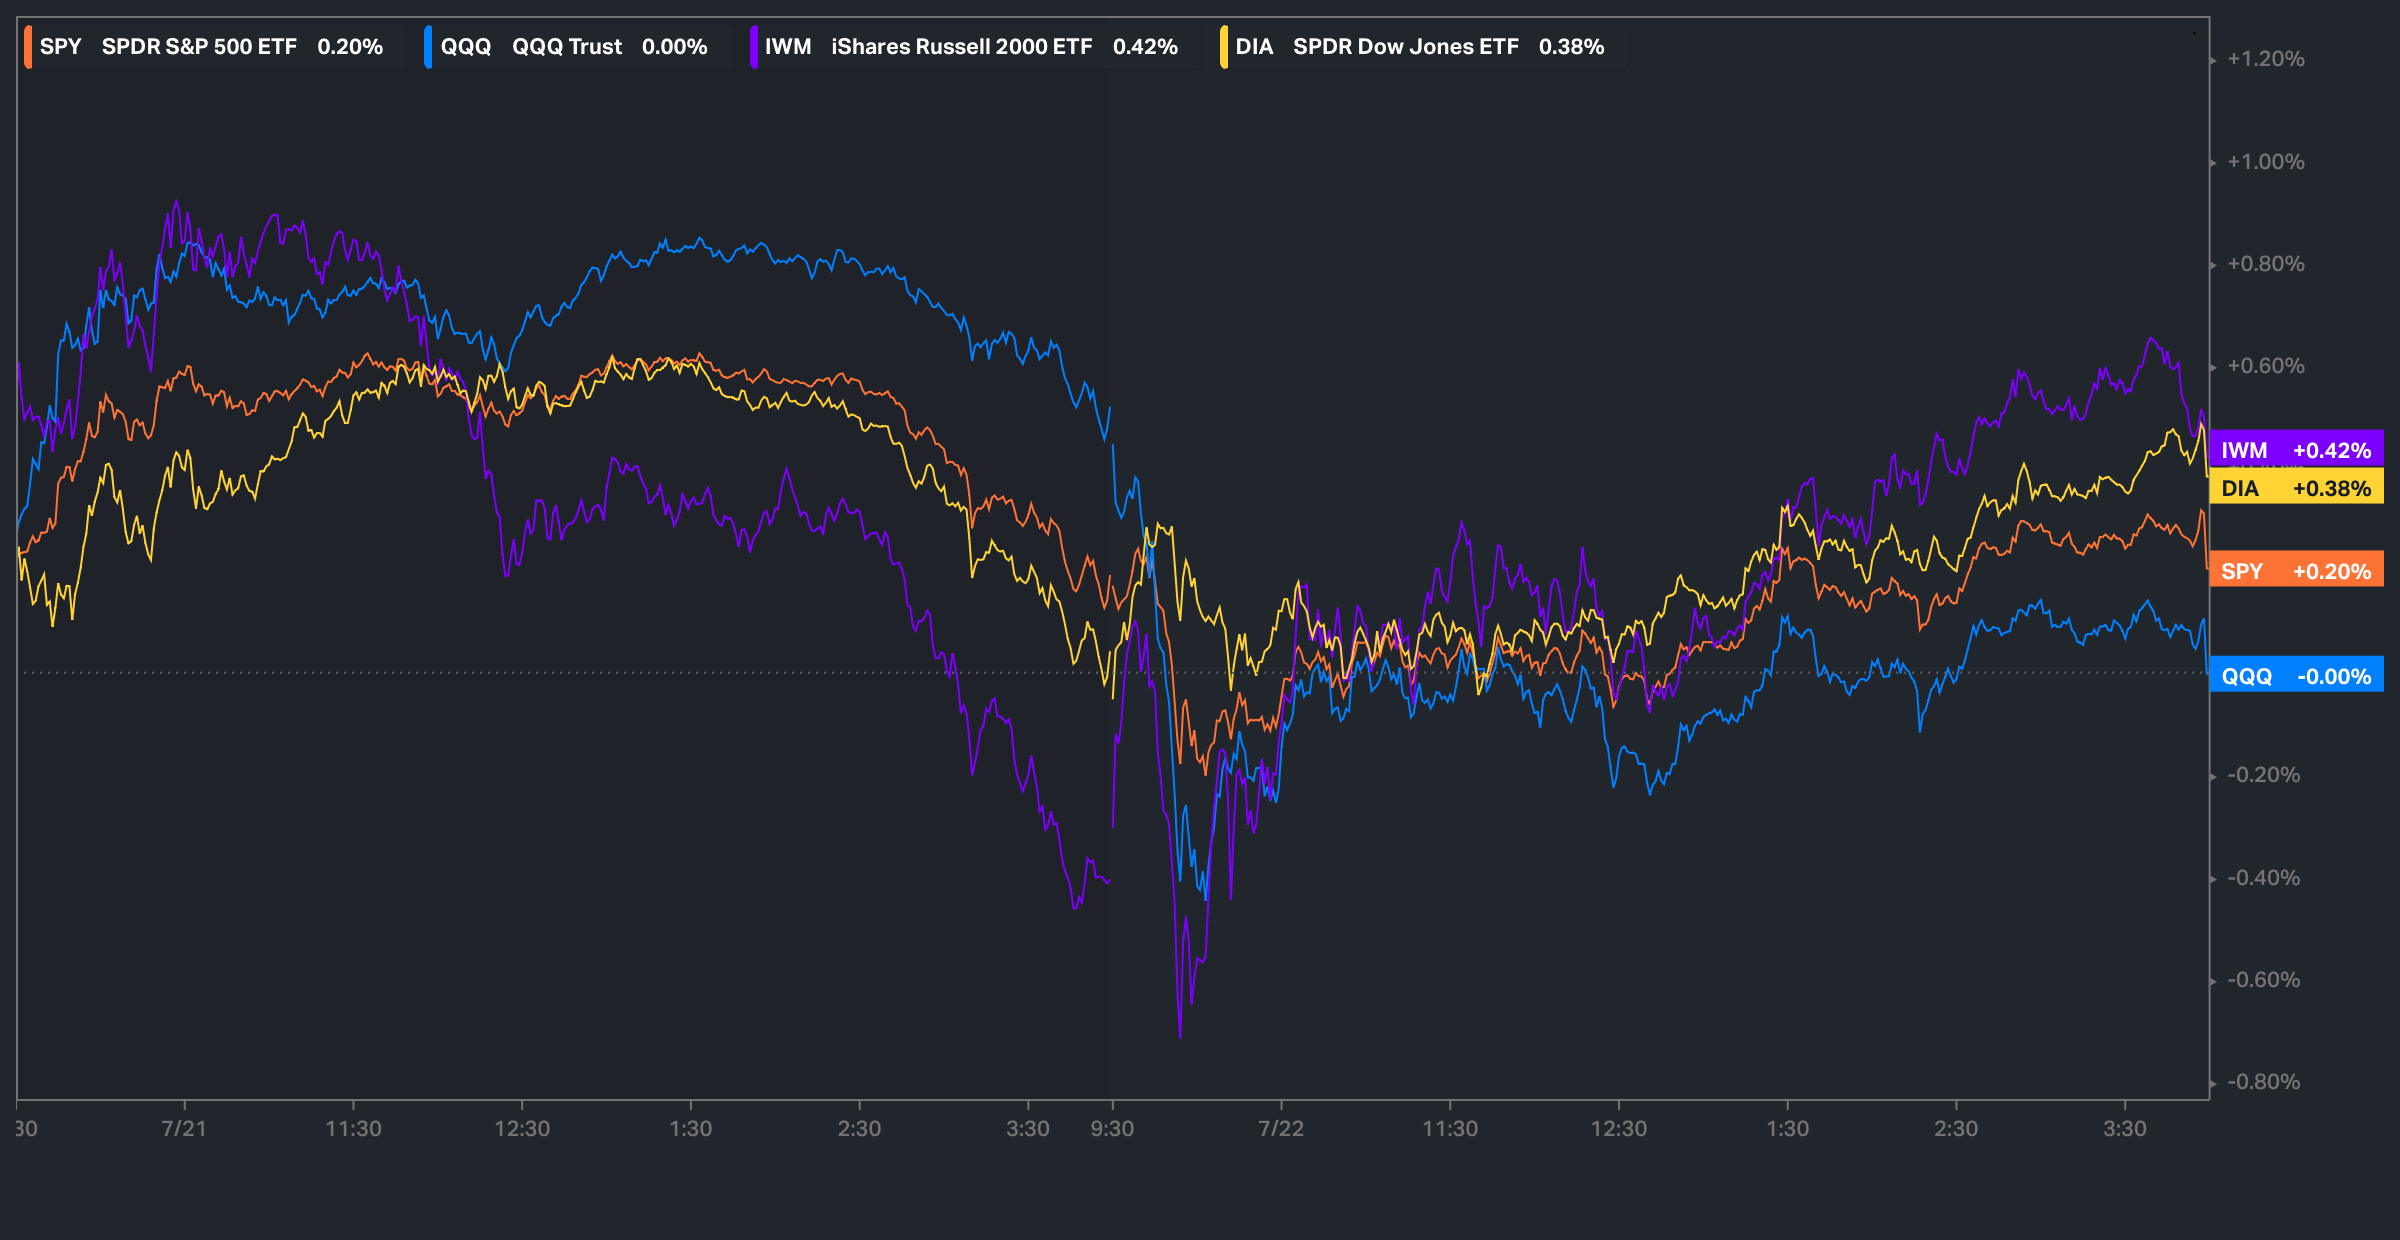Click the 7/21 date marker on time axis
Image resolution: width=2400 pixels, height=1240 pixels.
pyautogui.click(x=184, y=1129)
